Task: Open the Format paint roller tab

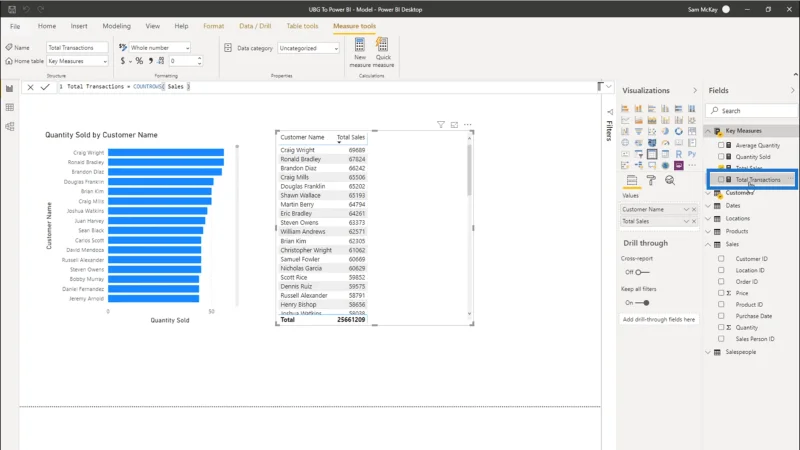Action: pos(651,180)
